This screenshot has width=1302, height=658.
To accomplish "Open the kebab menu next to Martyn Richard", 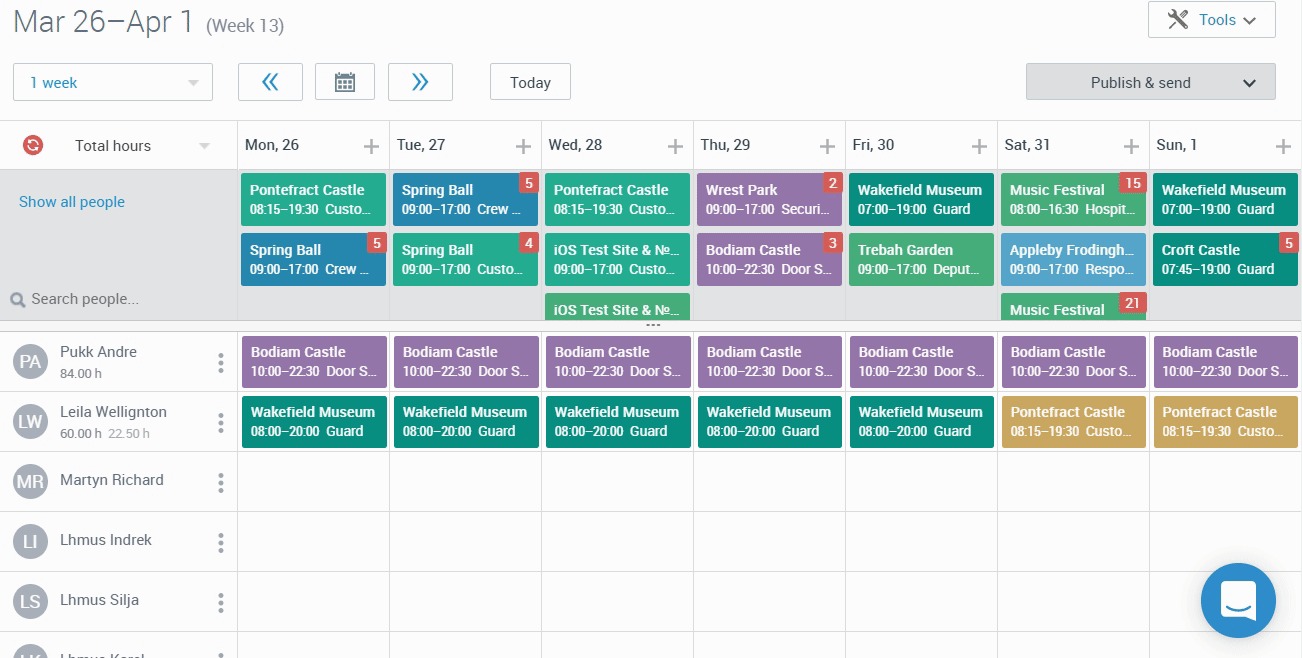I will [220, 482].
